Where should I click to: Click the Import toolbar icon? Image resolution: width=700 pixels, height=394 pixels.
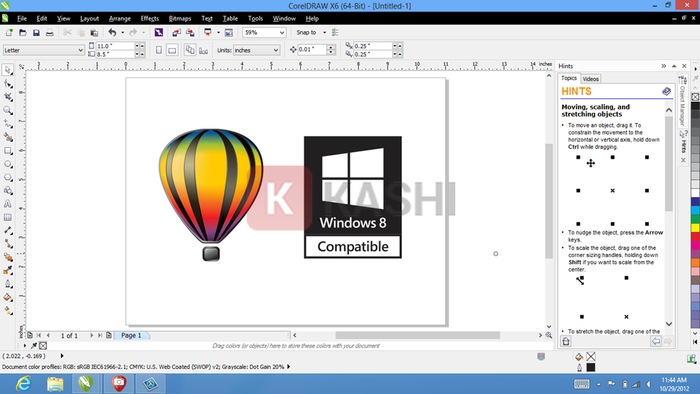click(x=176, y=33)
